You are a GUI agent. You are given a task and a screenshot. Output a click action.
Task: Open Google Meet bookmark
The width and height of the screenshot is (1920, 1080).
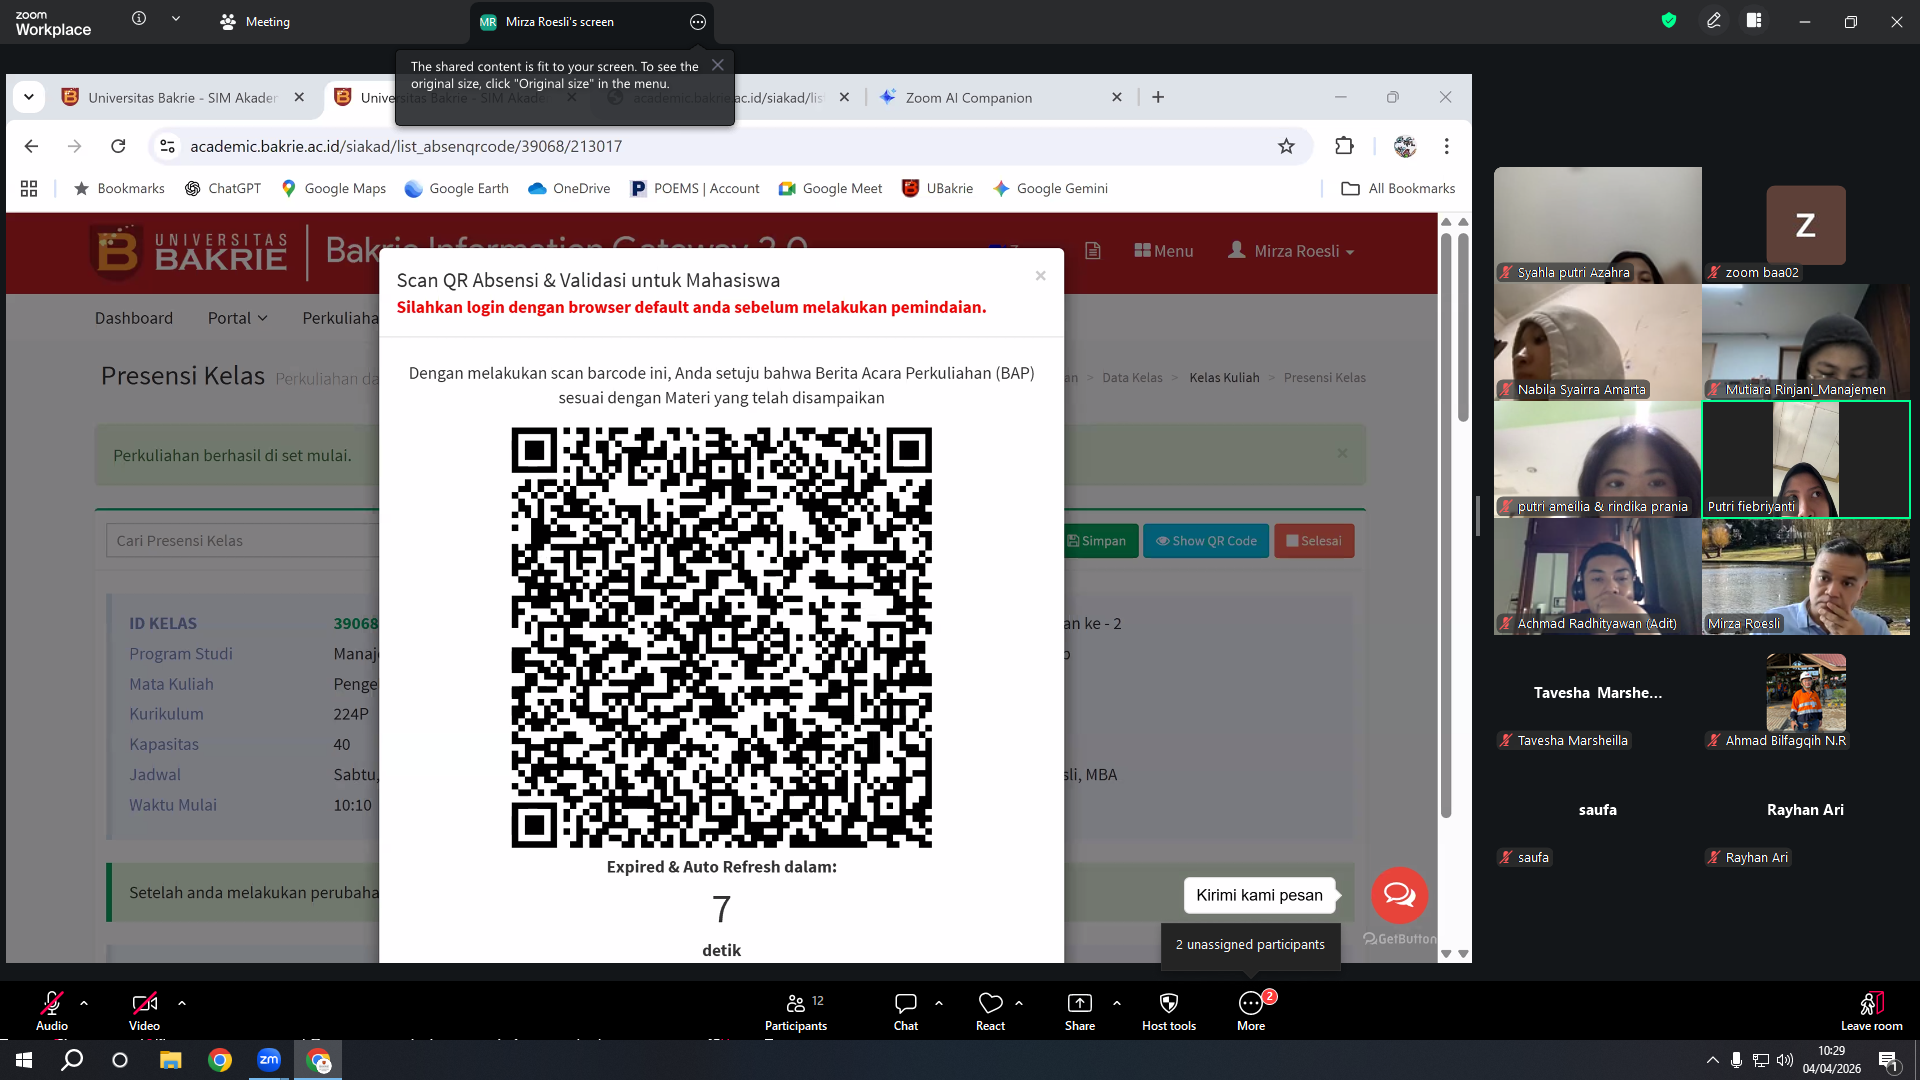point(831,188)
